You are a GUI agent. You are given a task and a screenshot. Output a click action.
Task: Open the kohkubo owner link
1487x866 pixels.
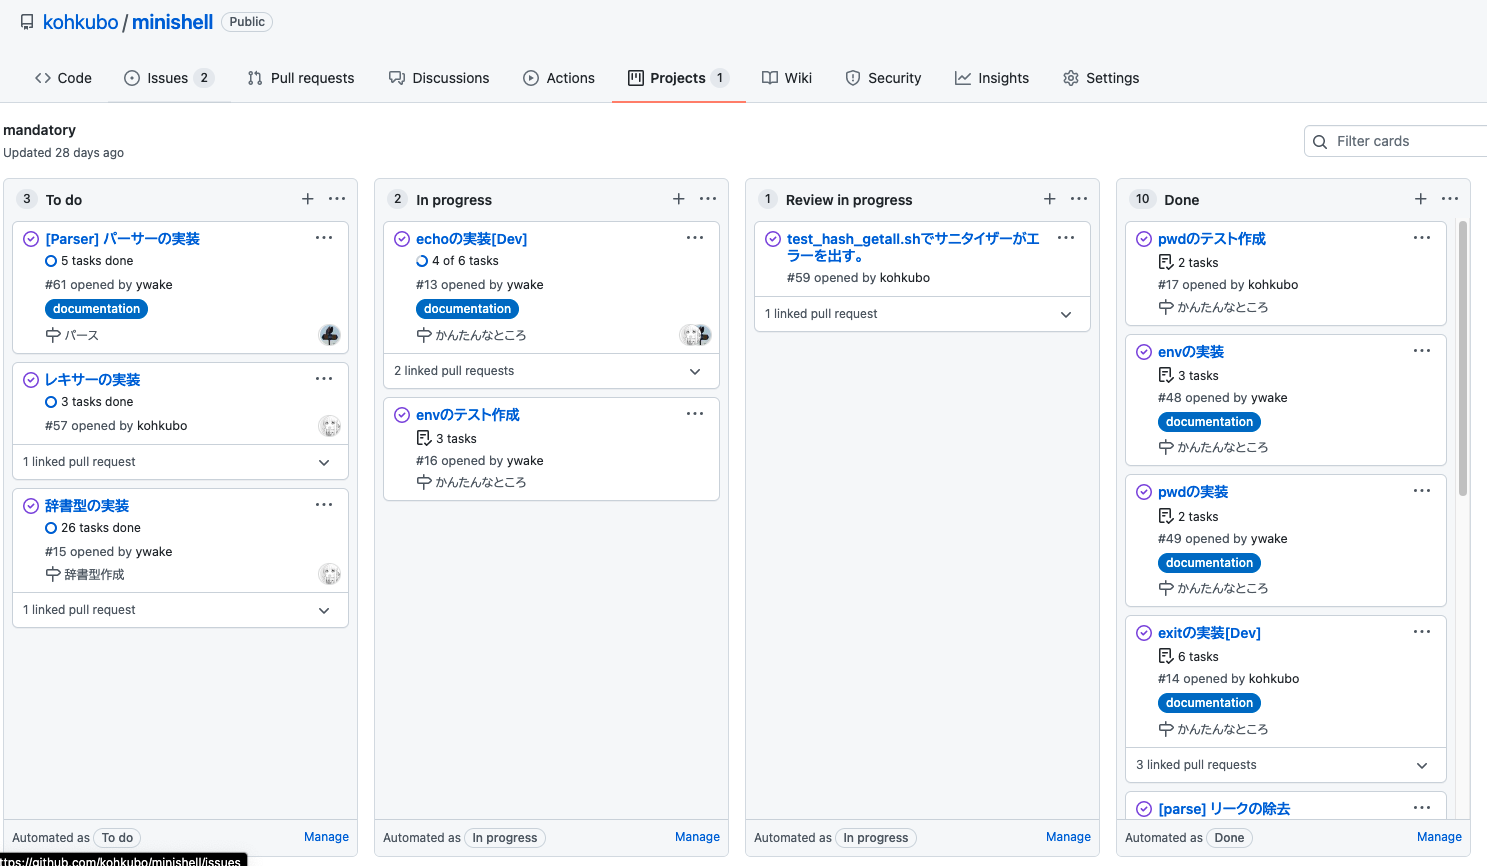coord(81,22)
